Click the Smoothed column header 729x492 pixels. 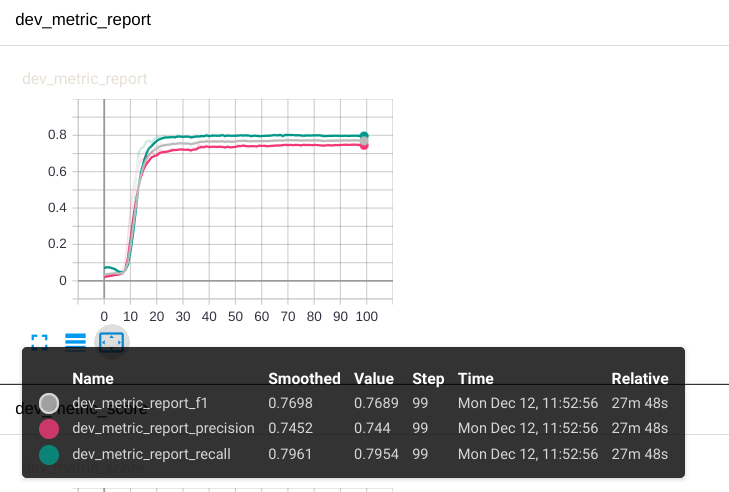click(x=304, y=379)
